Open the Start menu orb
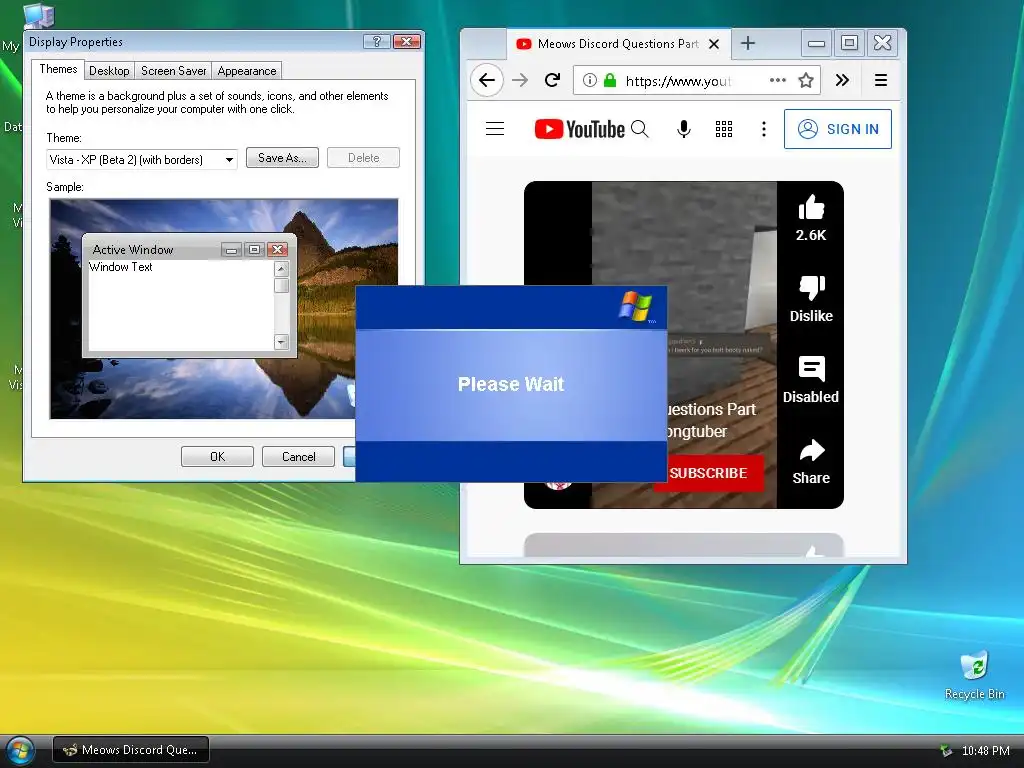This screenshot has height=768, width=1024. [20, 751]
